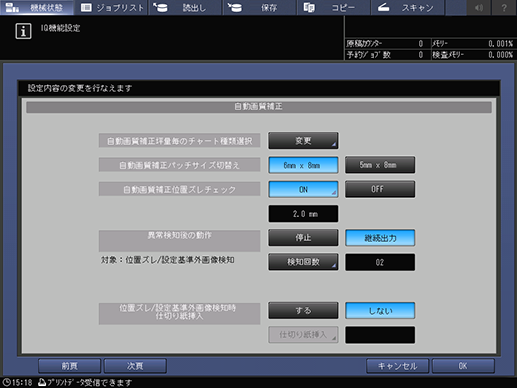Select 6mm x 8mm patch size
Viewport: 517px width, 388px height.
(x=303, y=165)
